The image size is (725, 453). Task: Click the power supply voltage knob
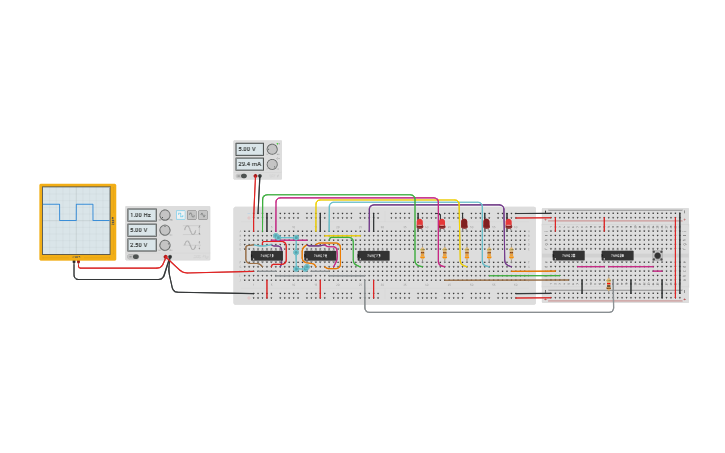(x=272, y=149)
